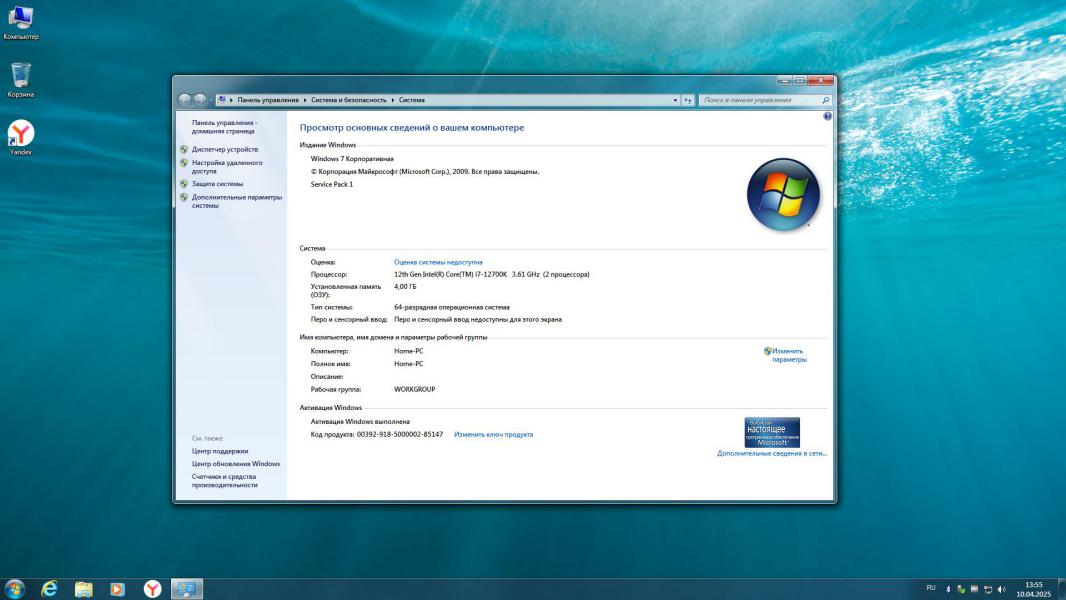Image resolution: width=1066 pixels, height=600 pixels.
Task: Click the 4,00 ГБ memory value
Action: coord(405,287)
